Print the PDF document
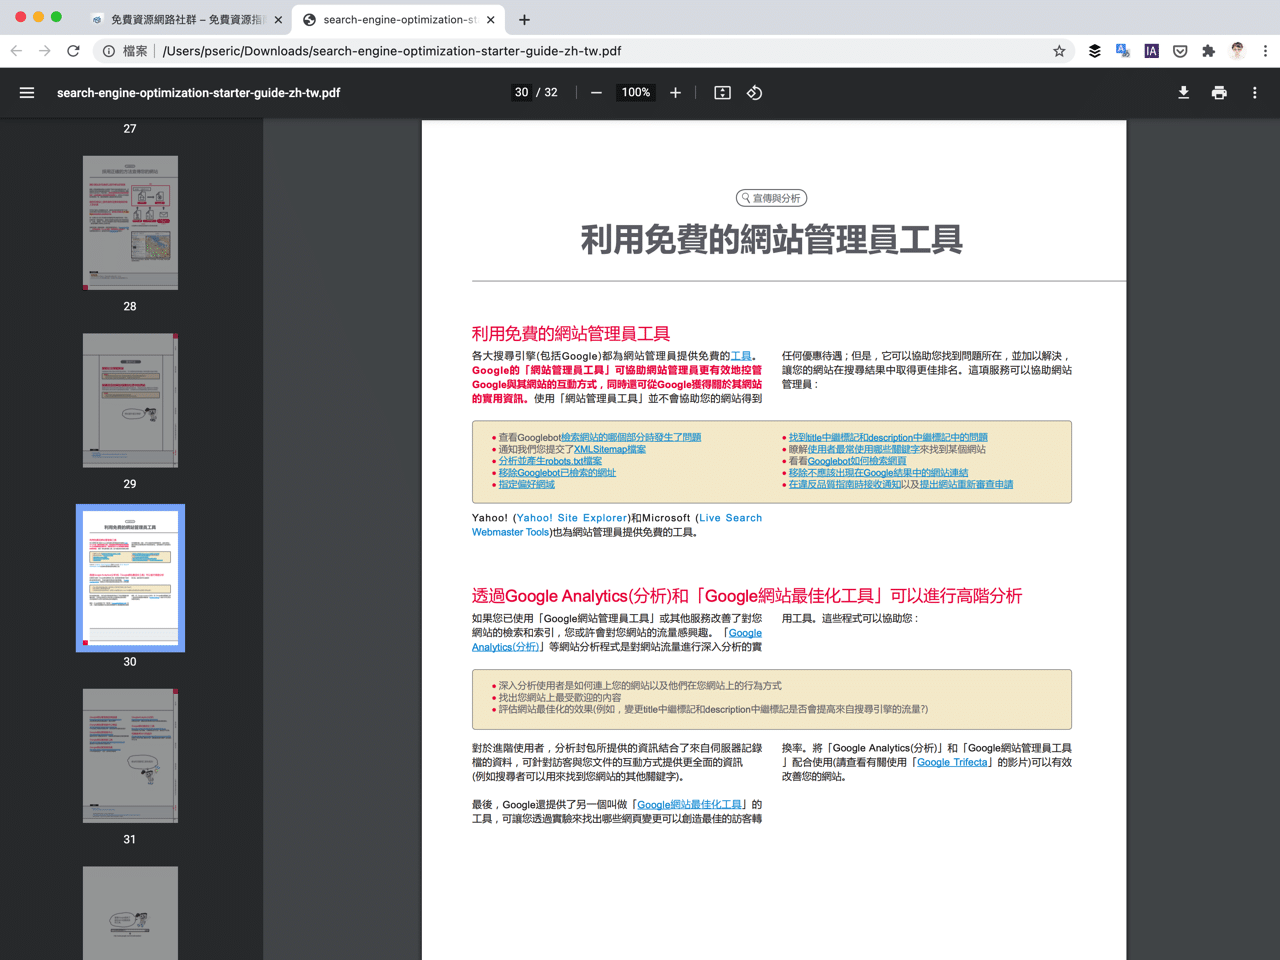Screen dimensions: 1280x960 [1219, 93]
